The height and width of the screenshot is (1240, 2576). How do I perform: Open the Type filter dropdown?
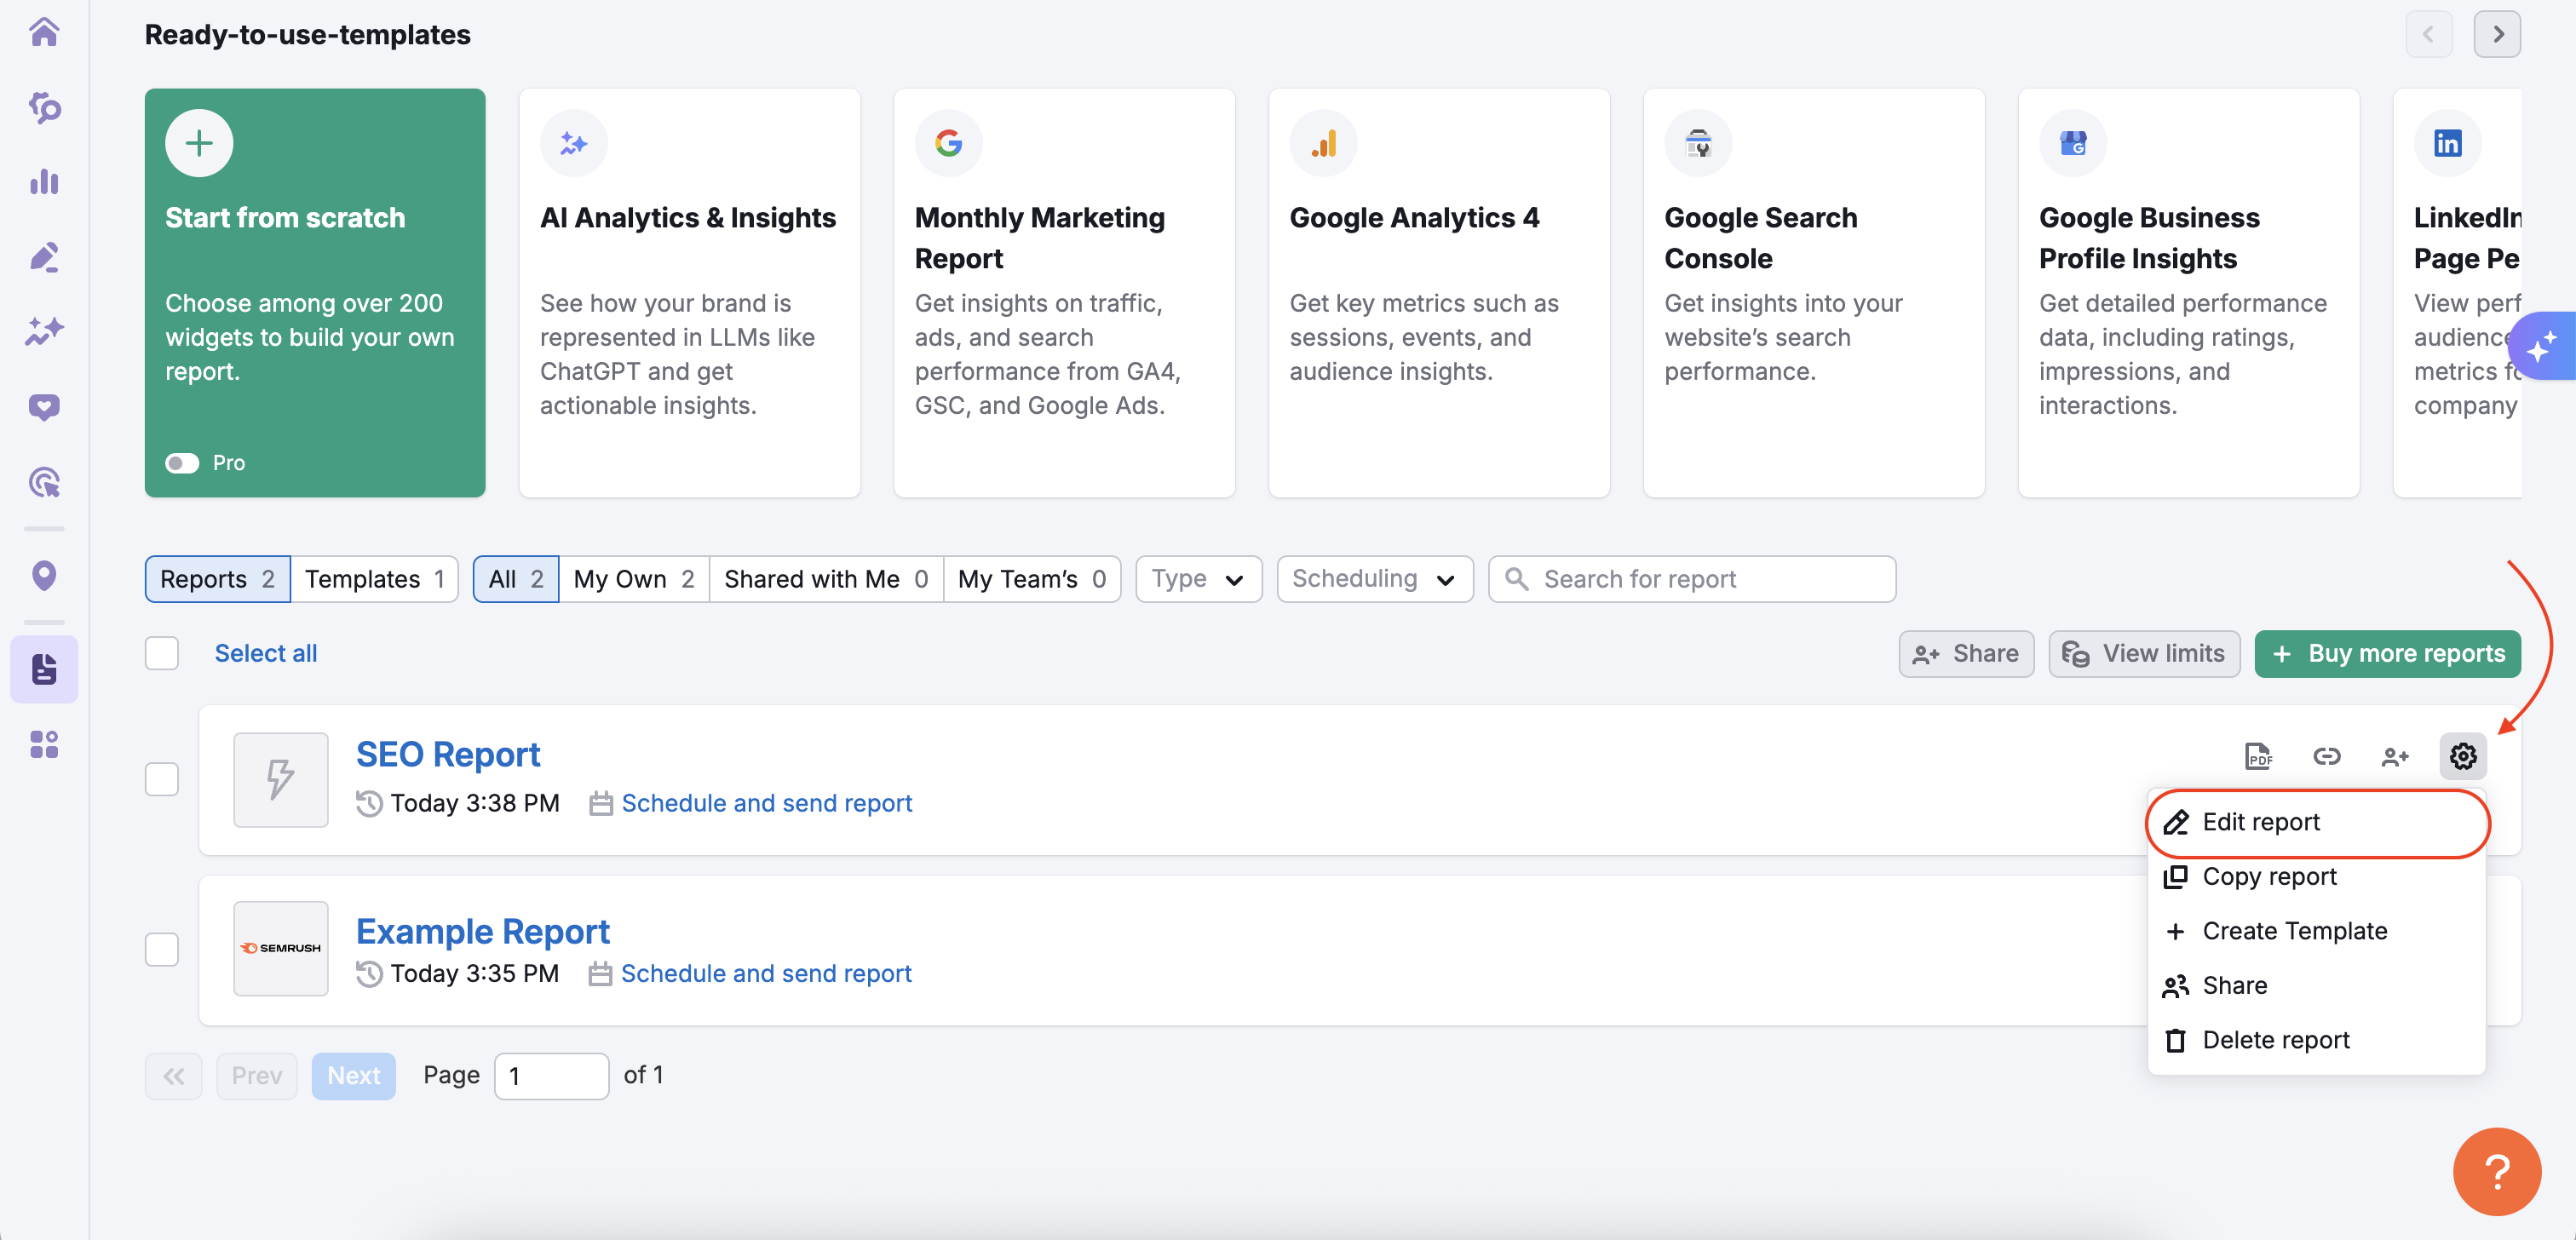click(1197, 578)
